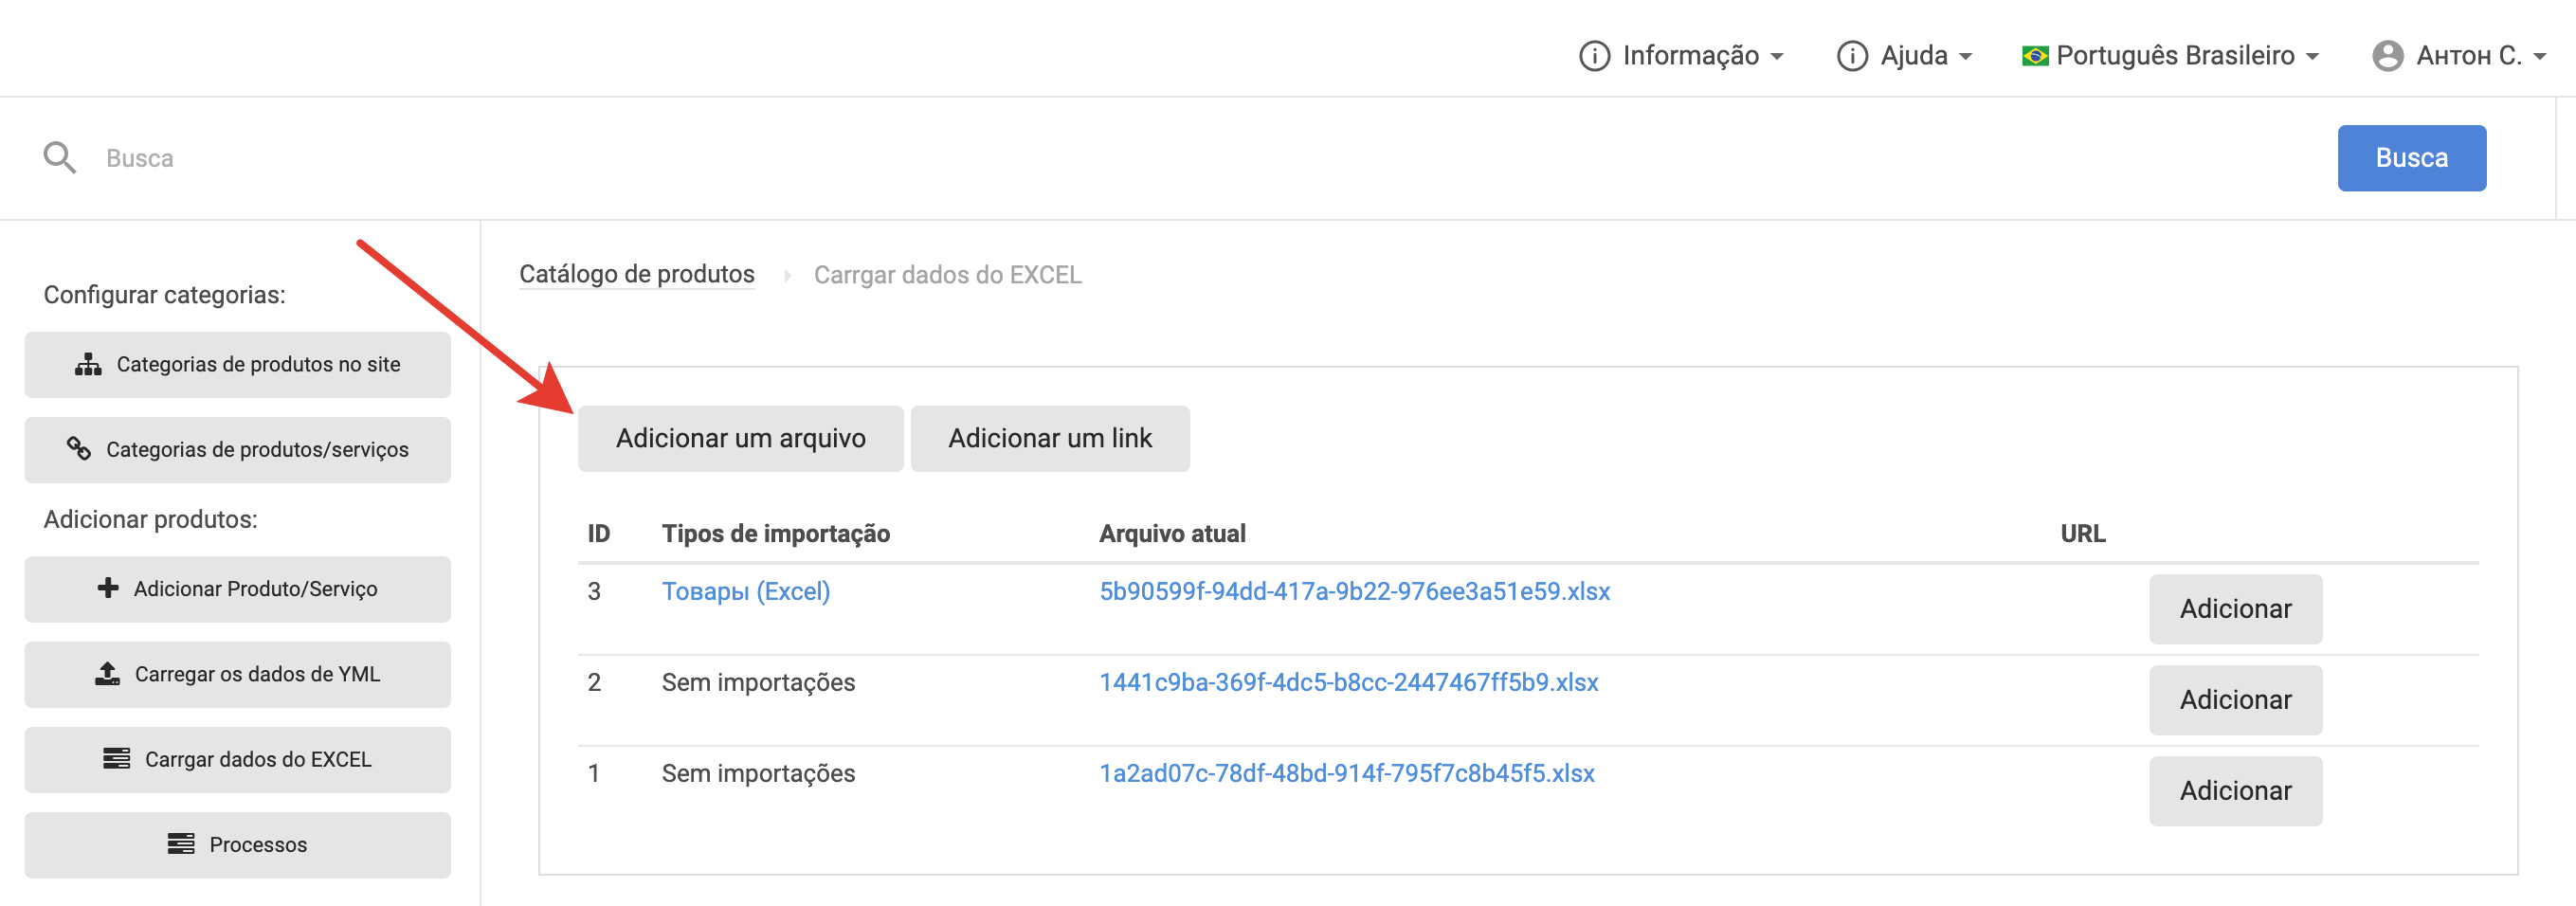Click upload icon for Carregar dados de YML
2576x906 pixels.
[107, 674]
